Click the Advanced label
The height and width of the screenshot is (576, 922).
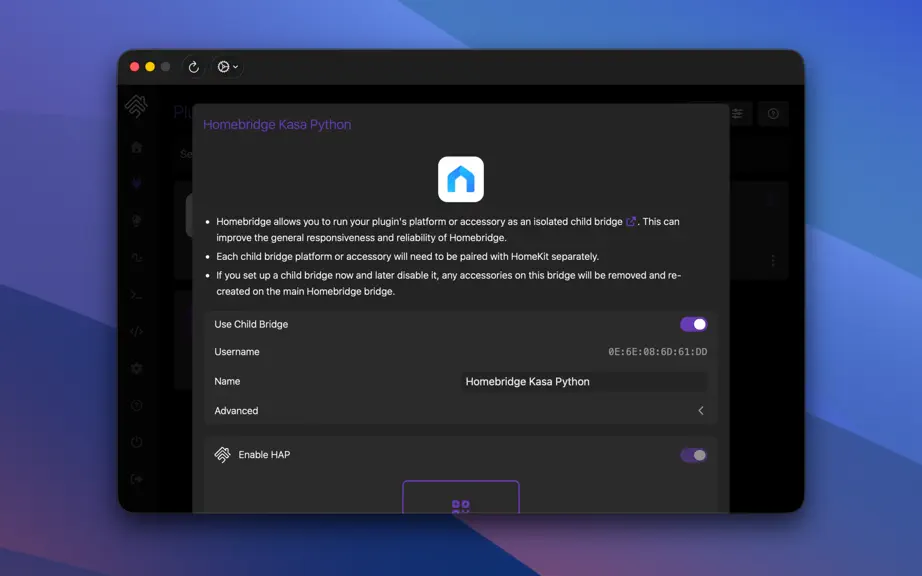click(x=236, y=411)
